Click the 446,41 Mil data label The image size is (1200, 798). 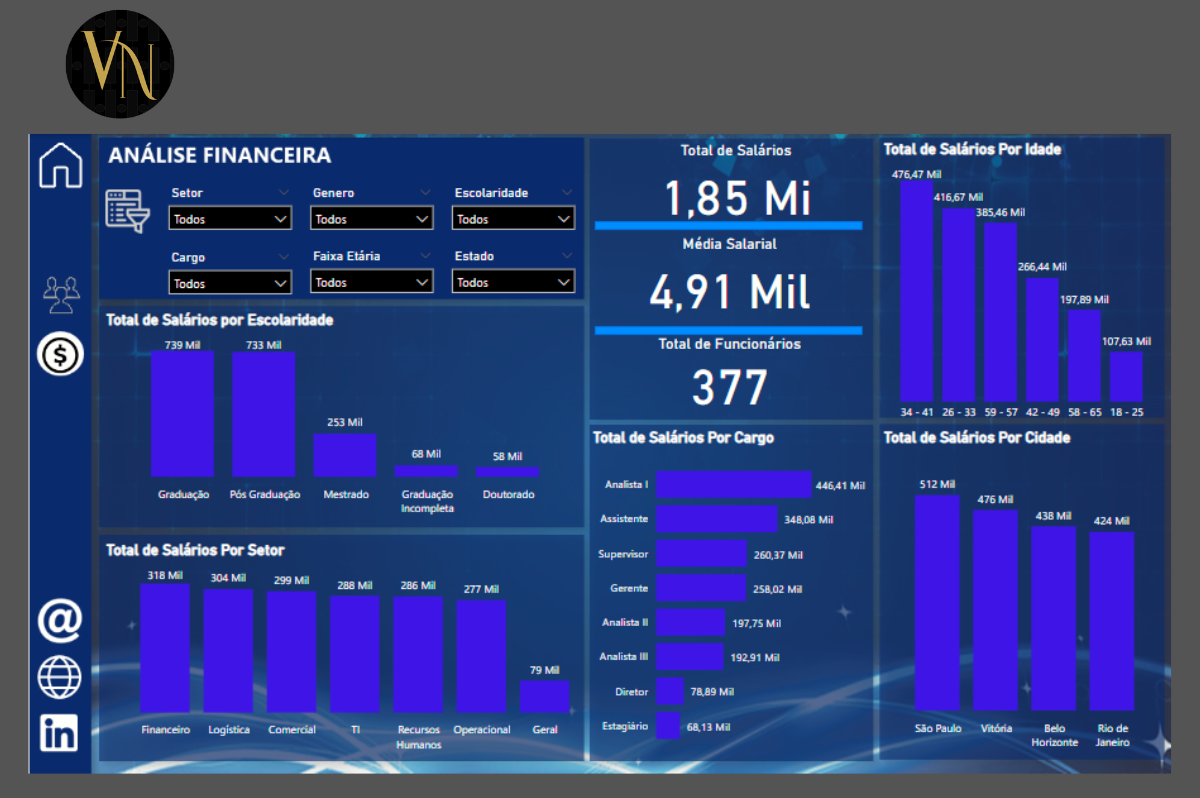click(841, 486)
